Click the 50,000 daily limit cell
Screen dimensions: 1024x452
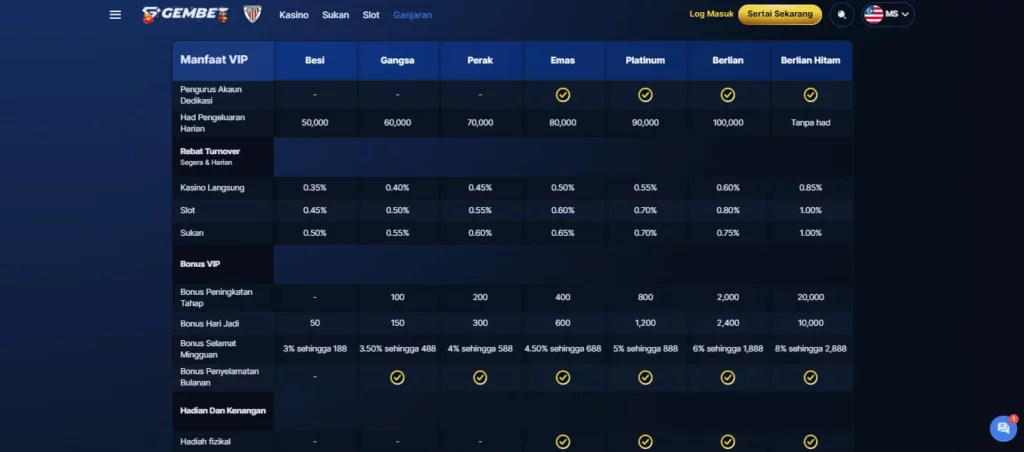click(x=315, y=123)
